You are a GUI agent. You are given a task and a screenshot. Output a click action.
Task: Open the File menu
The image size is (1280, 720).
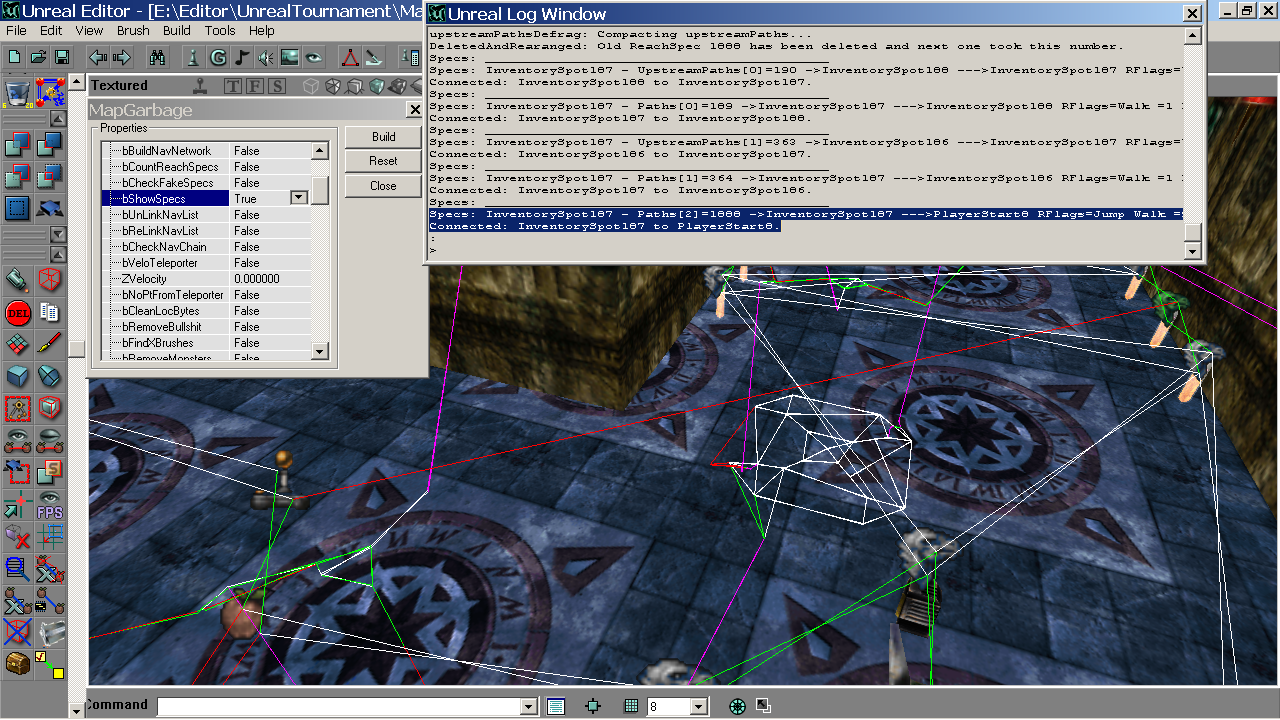(x=17, y=31)
